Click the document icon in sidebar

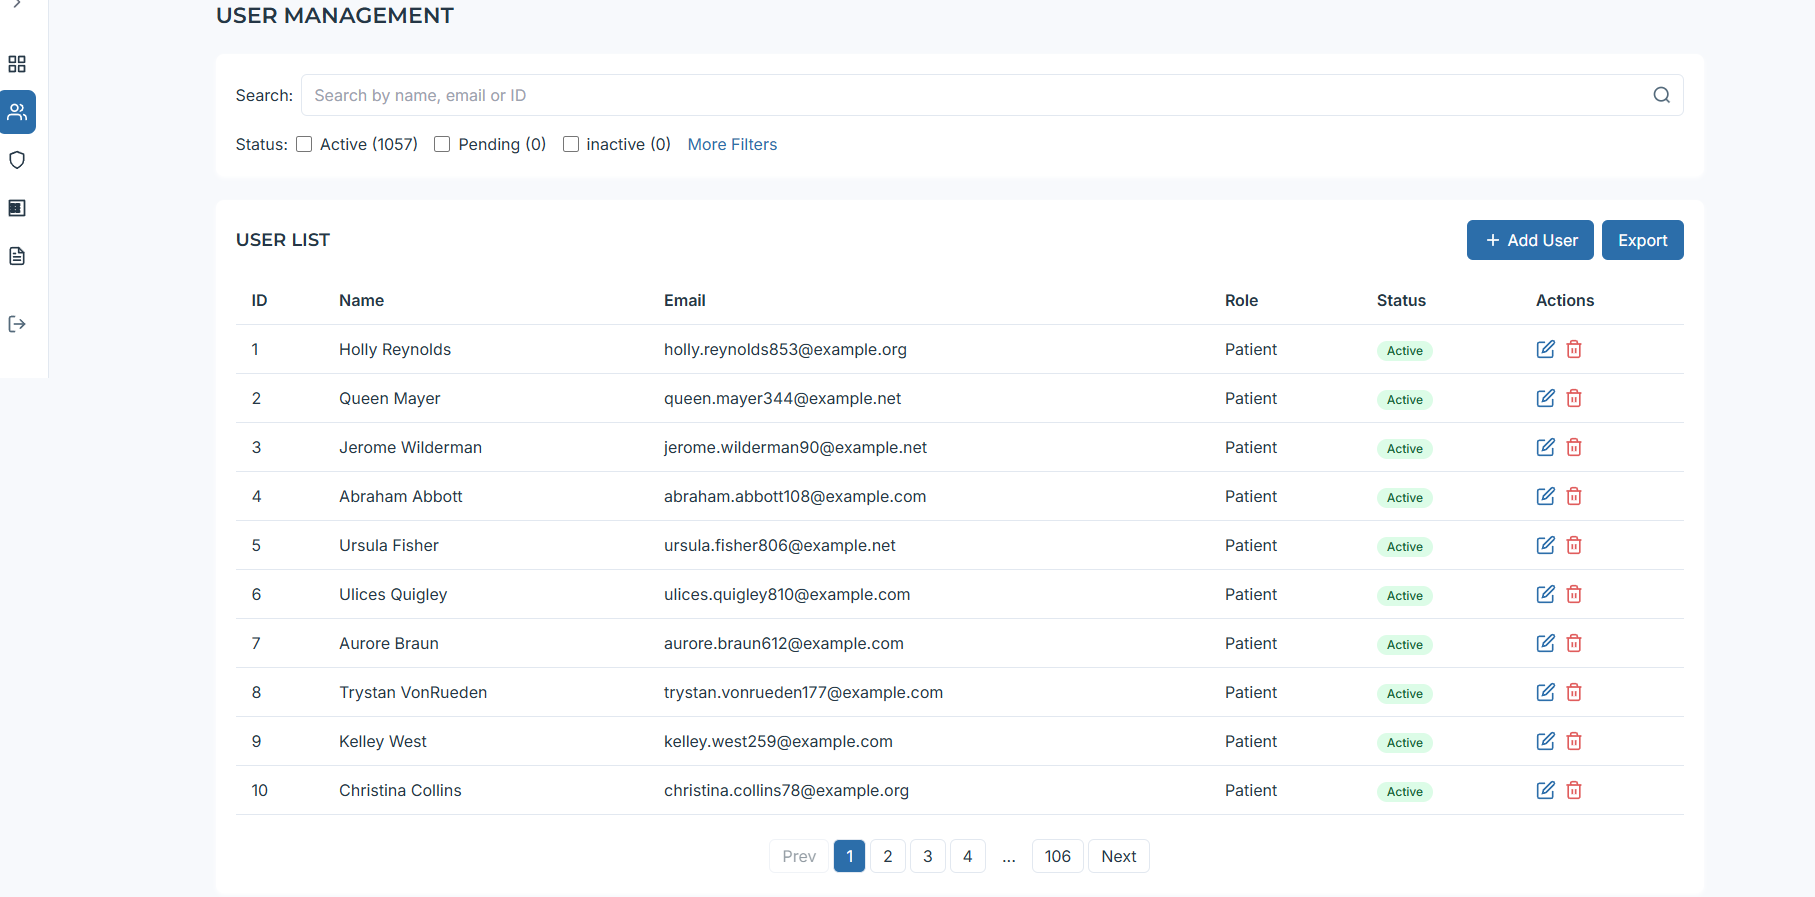(x=17, y=256)
